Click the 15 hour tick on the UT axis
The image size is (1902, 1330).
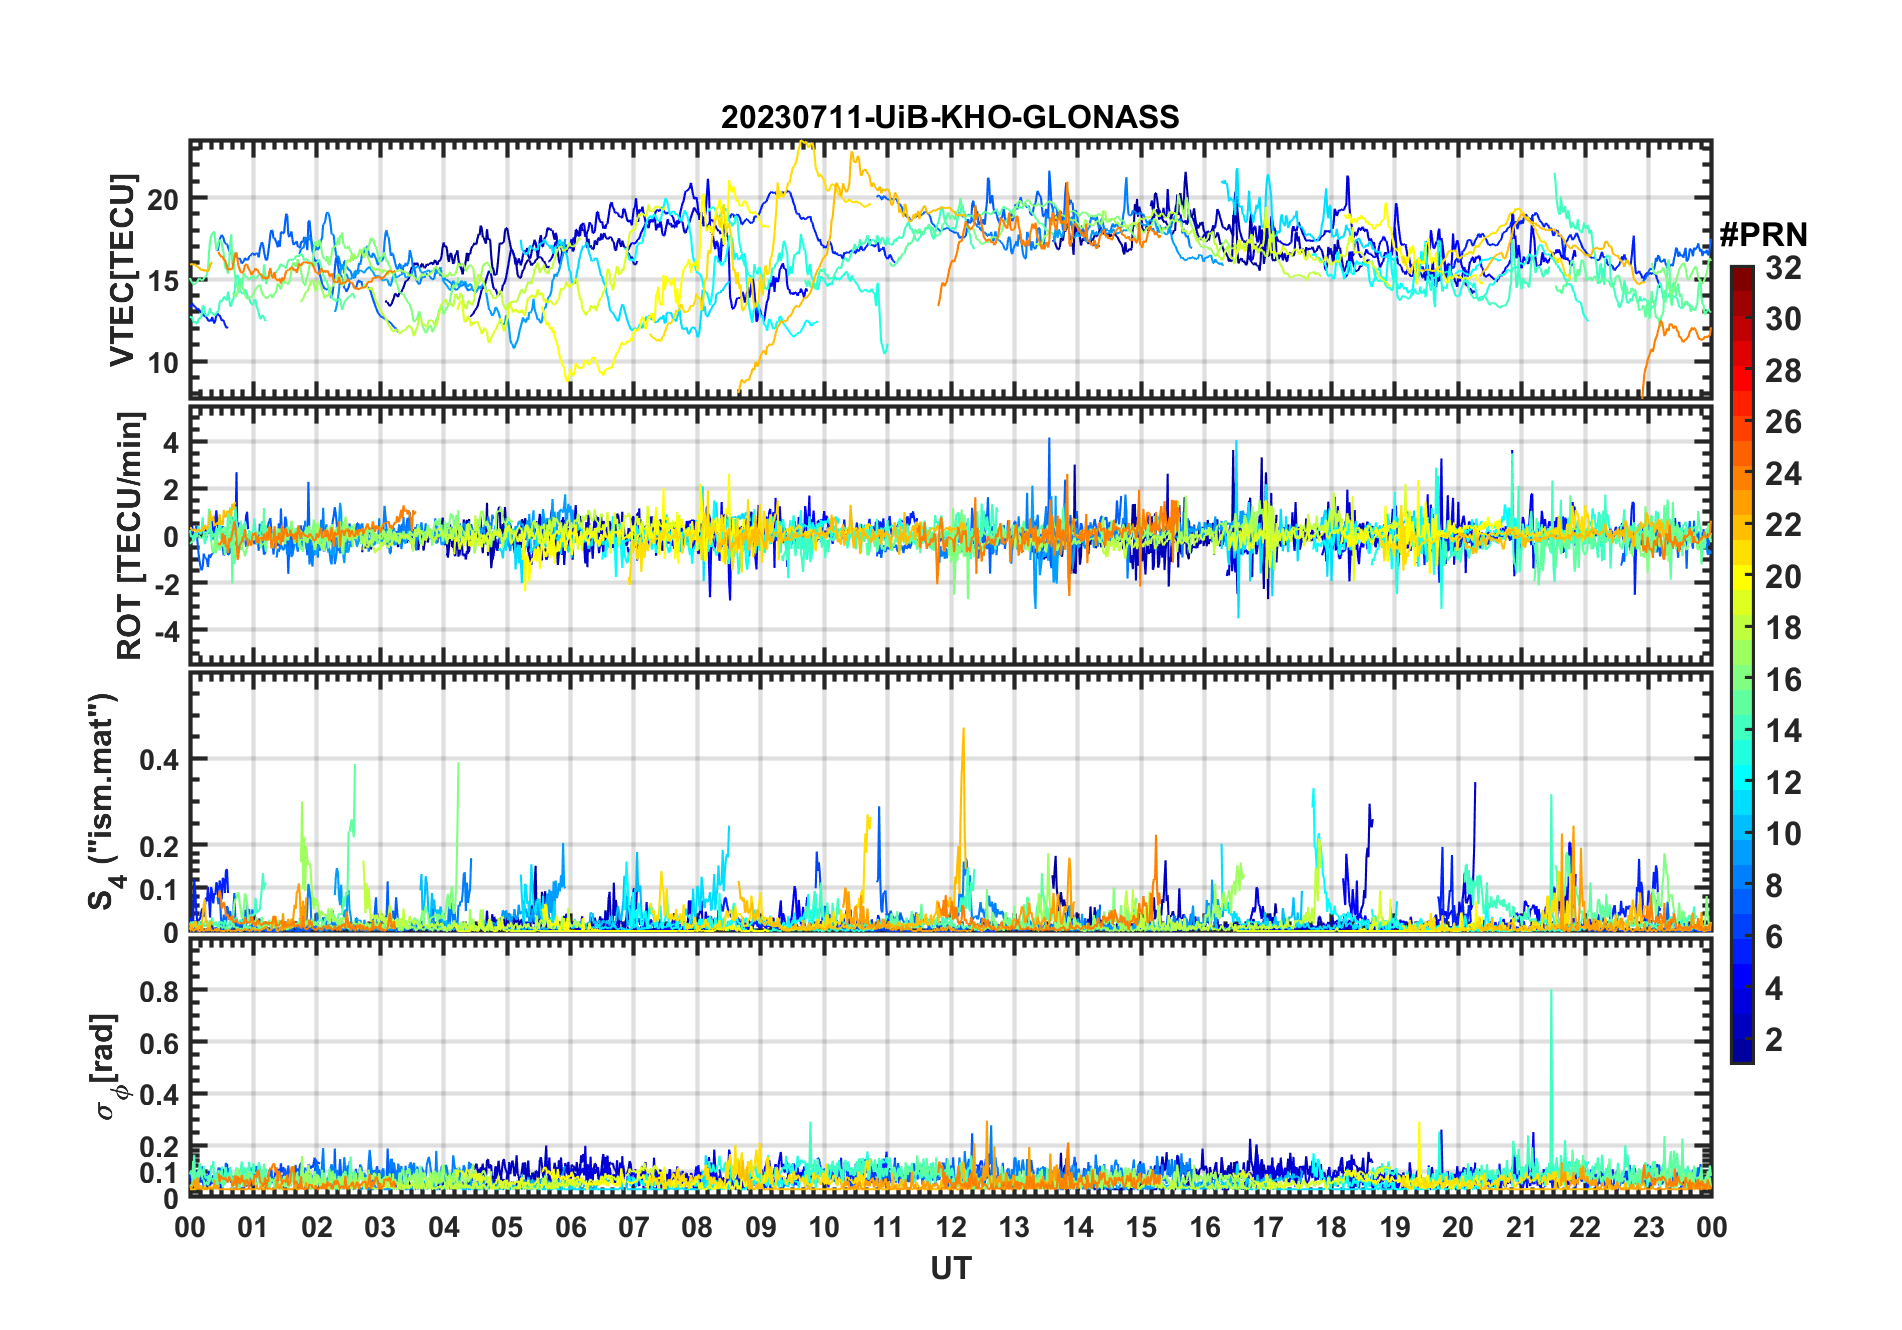click(1141, 1228)
